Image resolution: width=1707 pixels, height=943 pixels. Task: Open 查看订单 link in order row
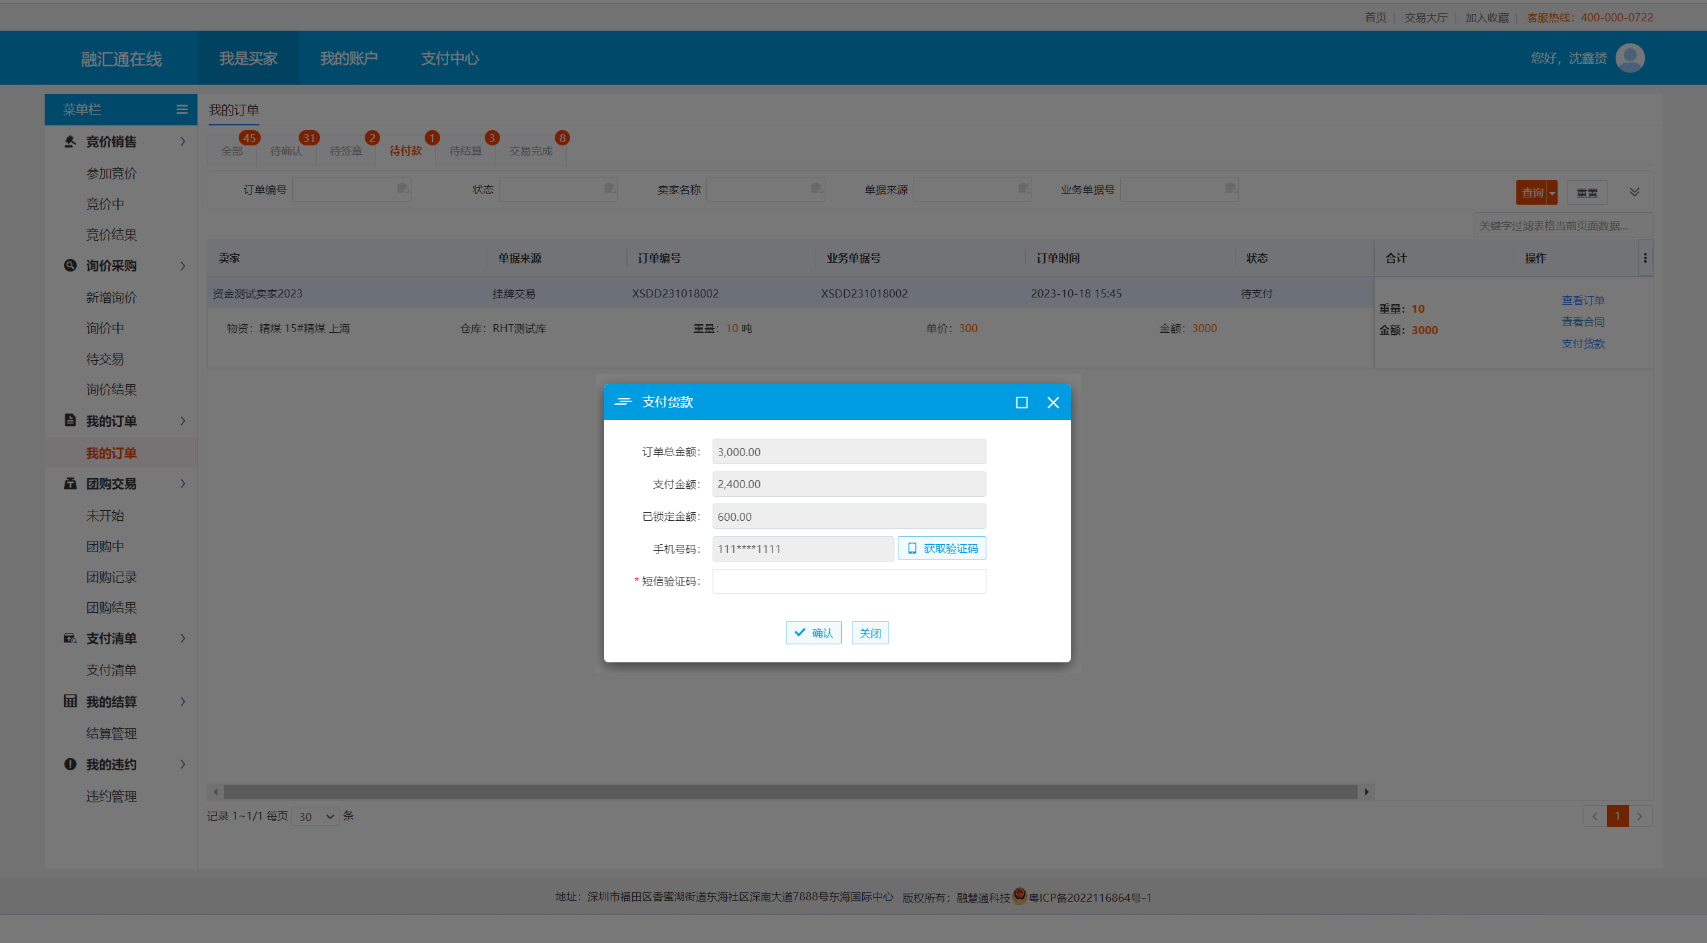[x=1583, y=300]
